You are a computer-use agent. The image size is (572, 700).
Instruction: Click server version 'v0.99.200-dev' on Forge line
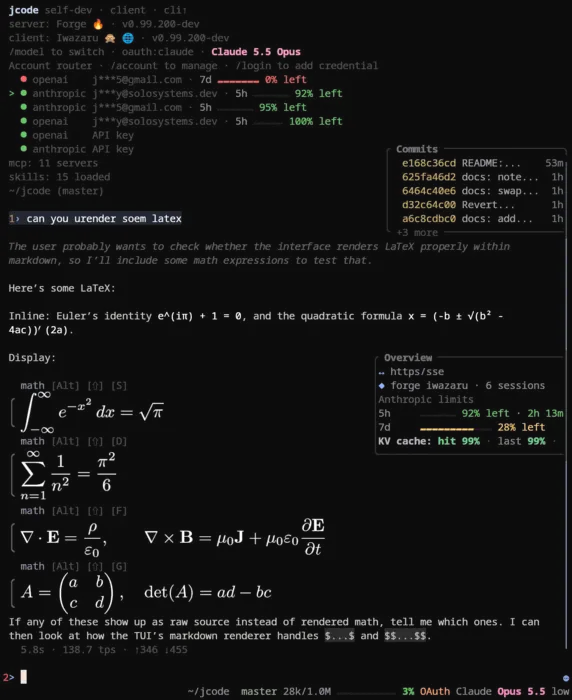point(161,24)
